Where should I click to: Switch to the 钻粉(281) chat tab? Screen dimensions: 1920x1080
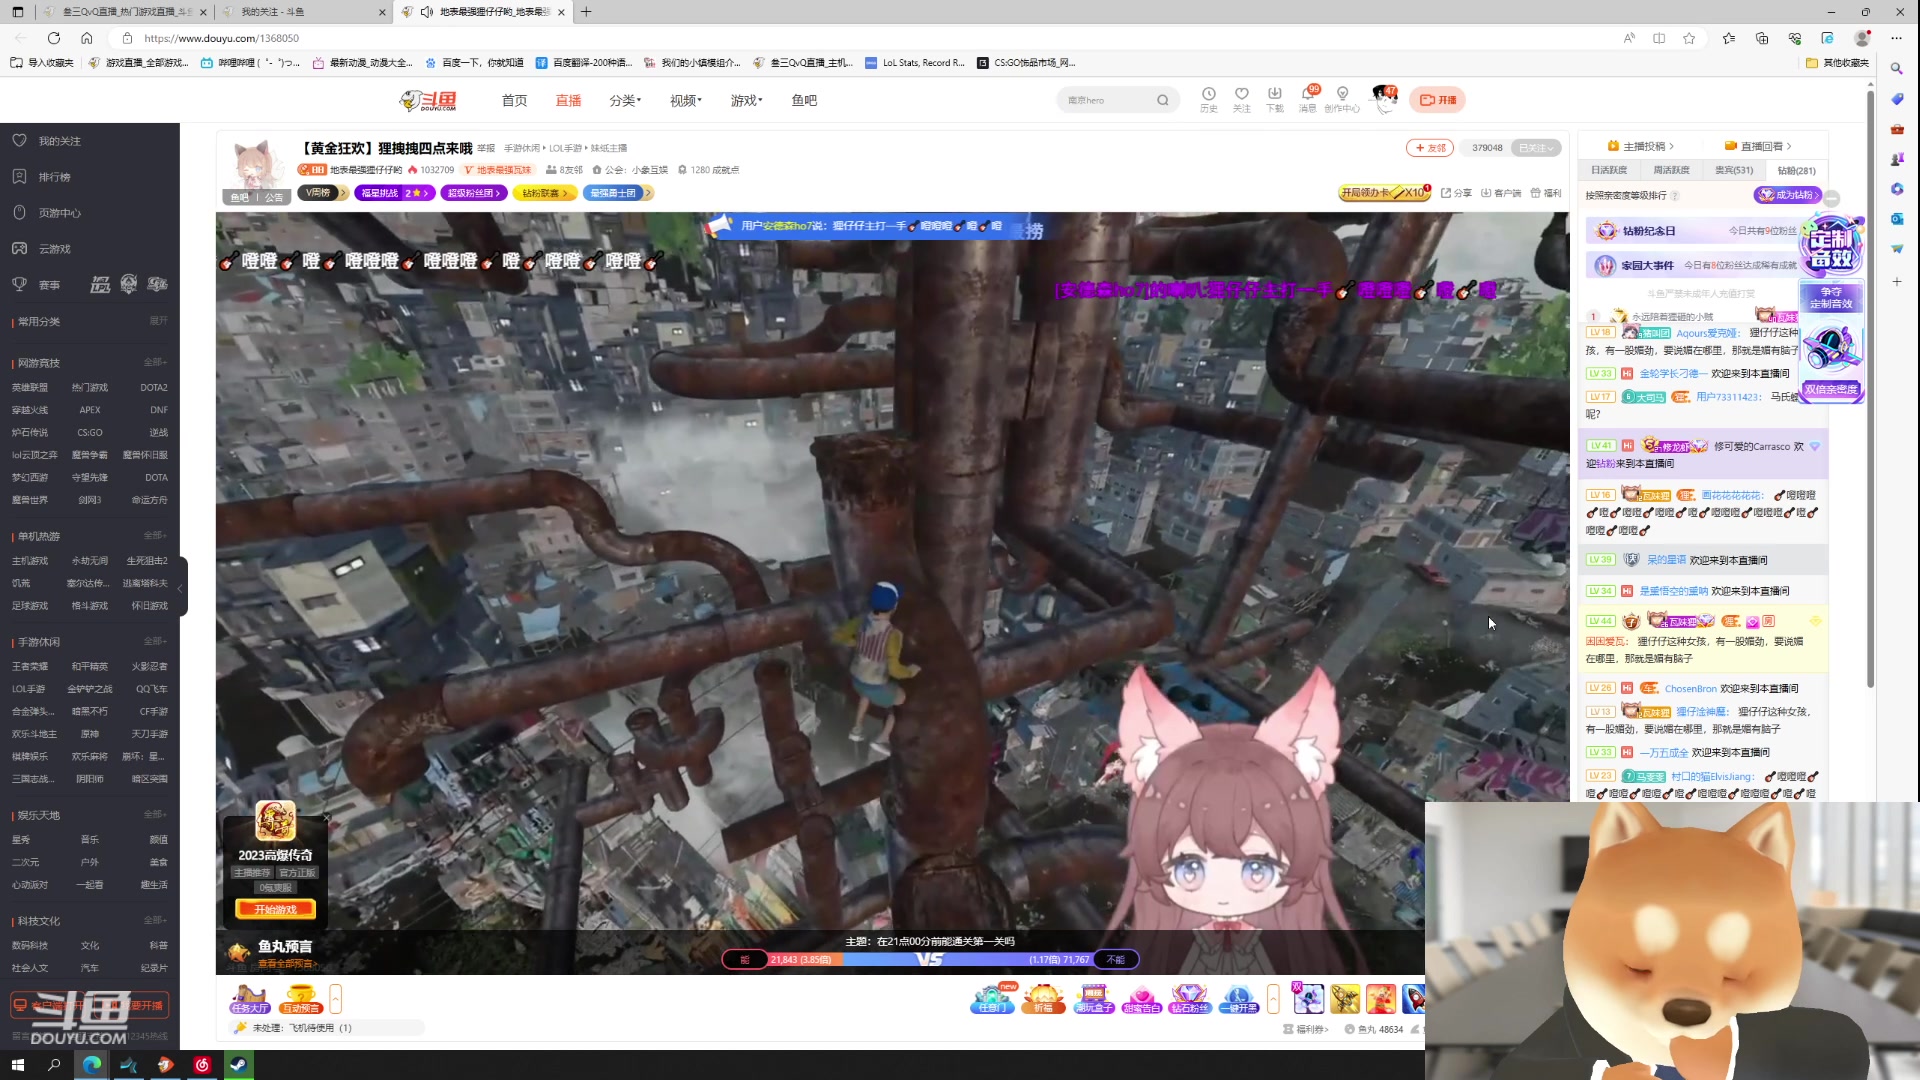1795,170
